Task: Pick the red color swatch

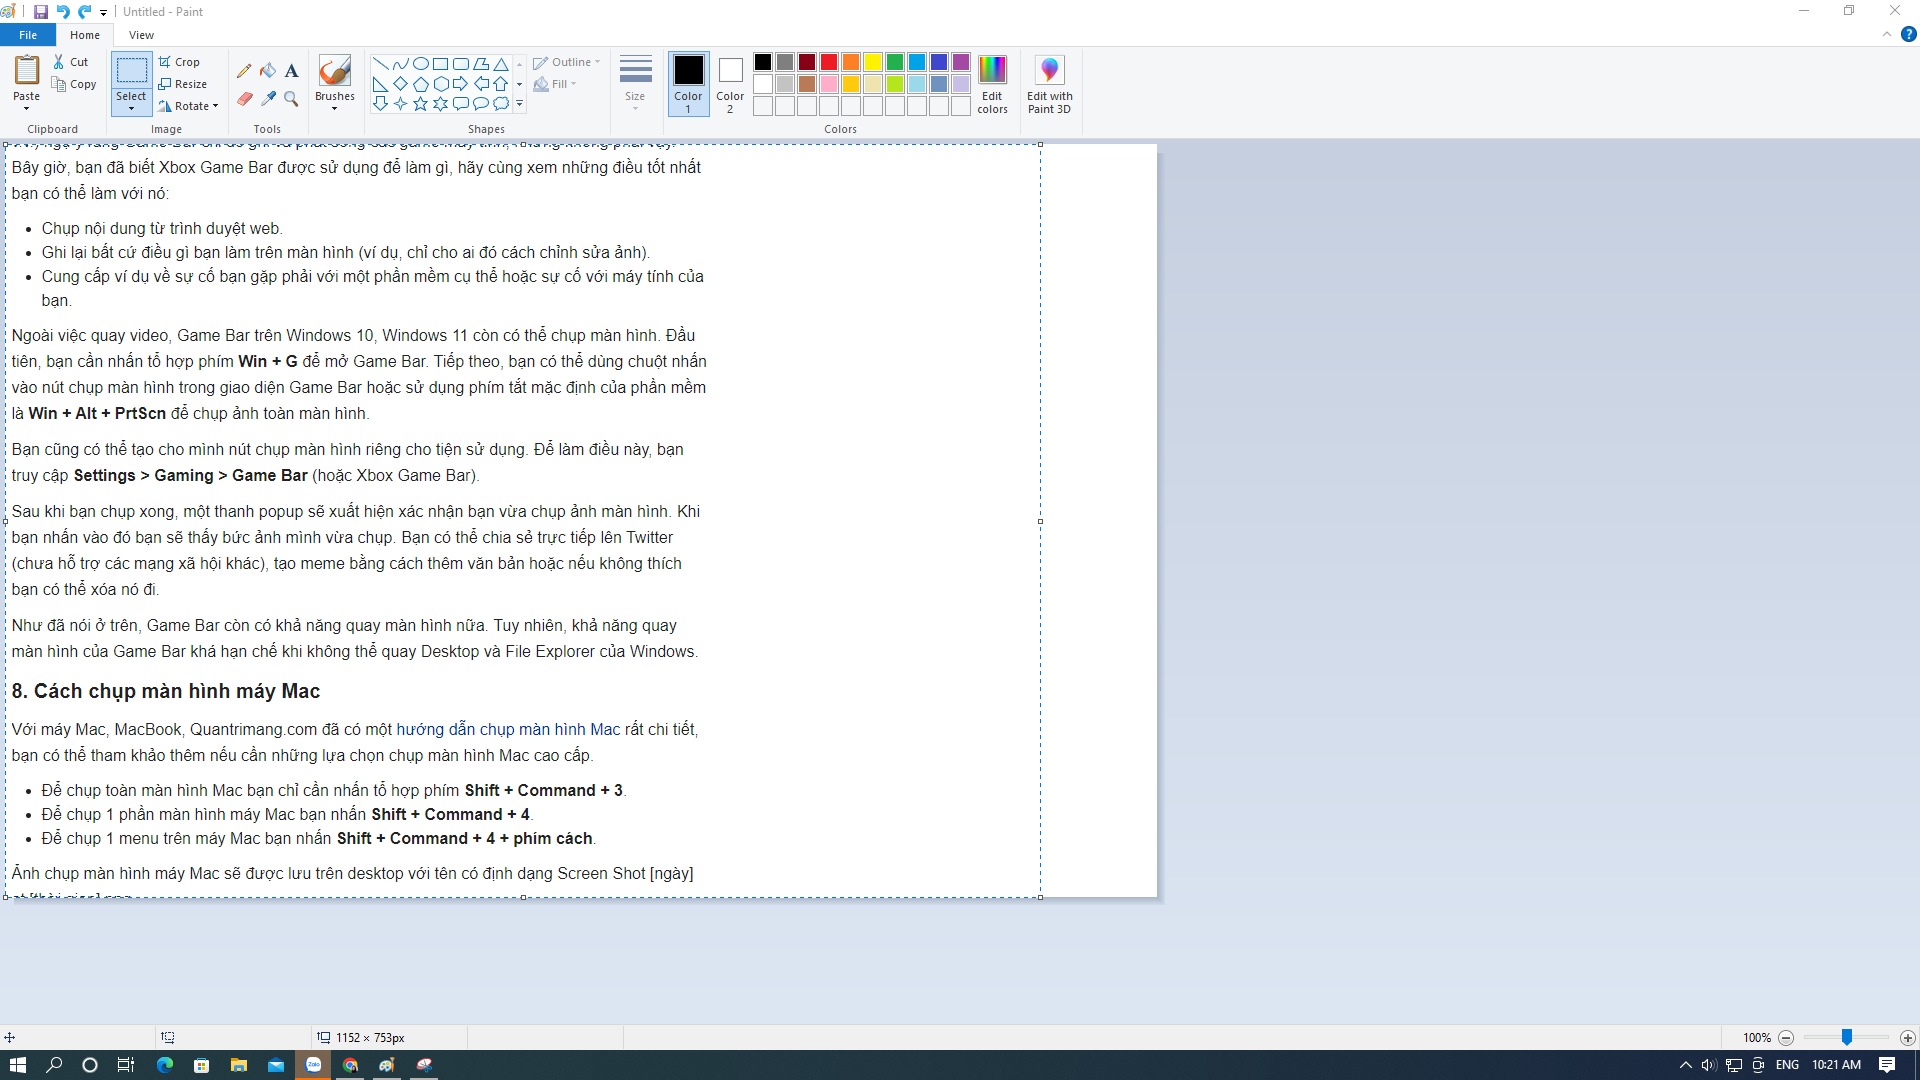Action: 829,62
